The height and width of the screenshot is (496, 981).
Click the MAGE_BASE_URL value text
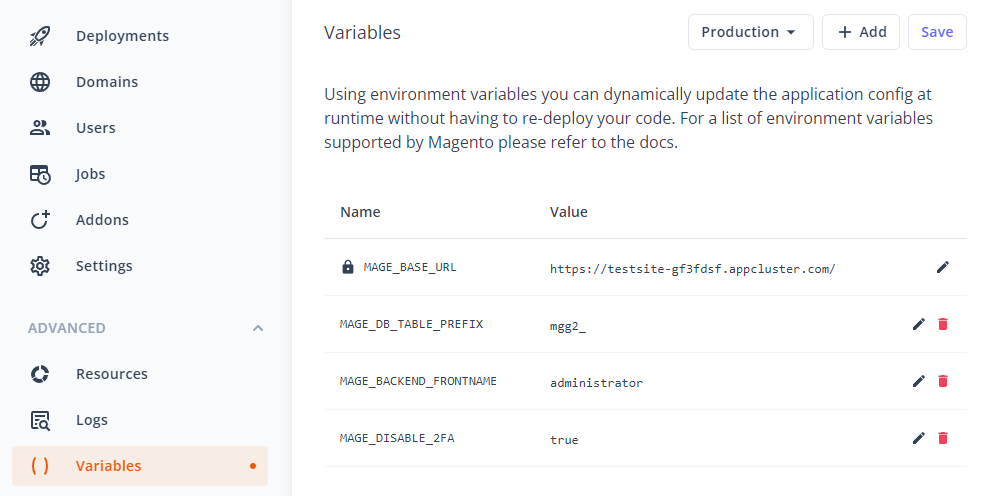pyautogui.click(x=693, y=269)
